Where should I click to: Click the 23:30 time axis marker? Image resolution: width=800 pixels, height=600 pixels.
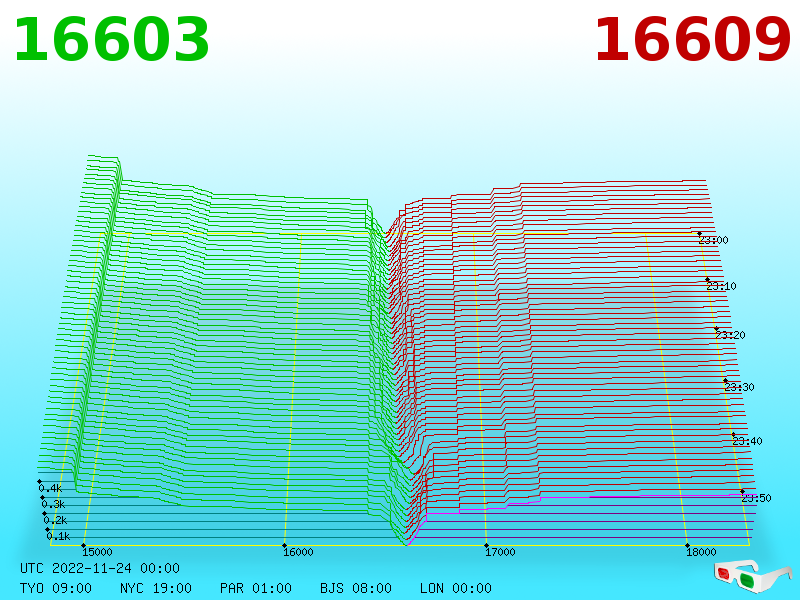[x=739, y=387]
